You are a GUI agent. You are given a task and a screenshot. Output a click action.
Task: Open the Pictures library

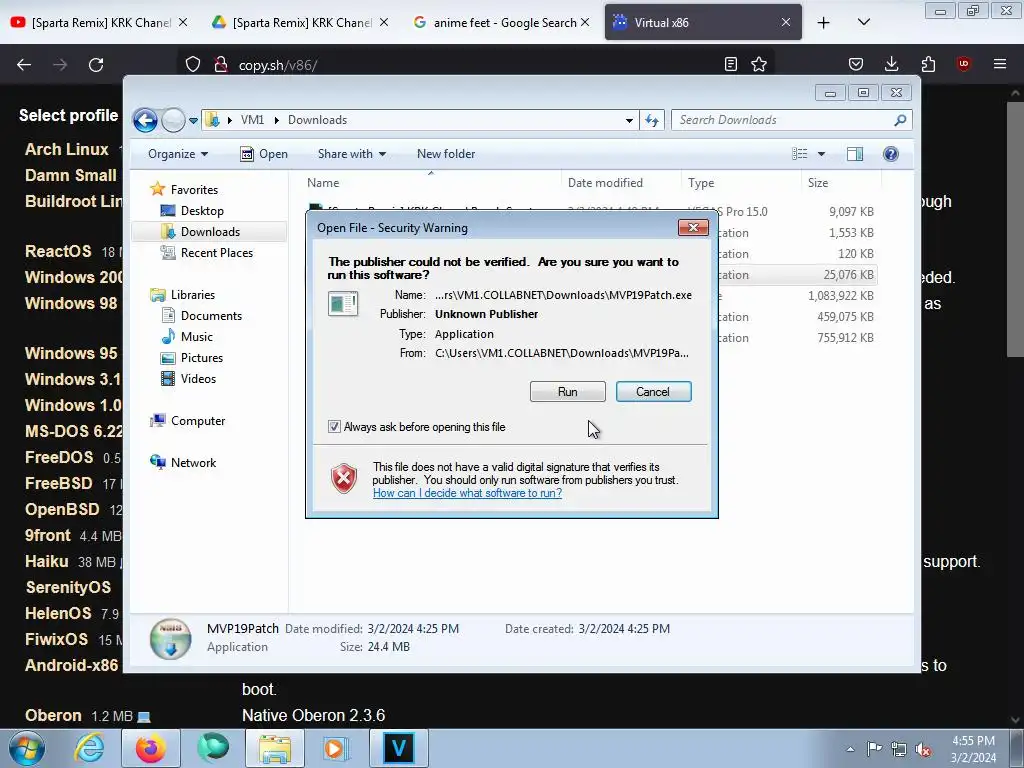click(201, 358)
